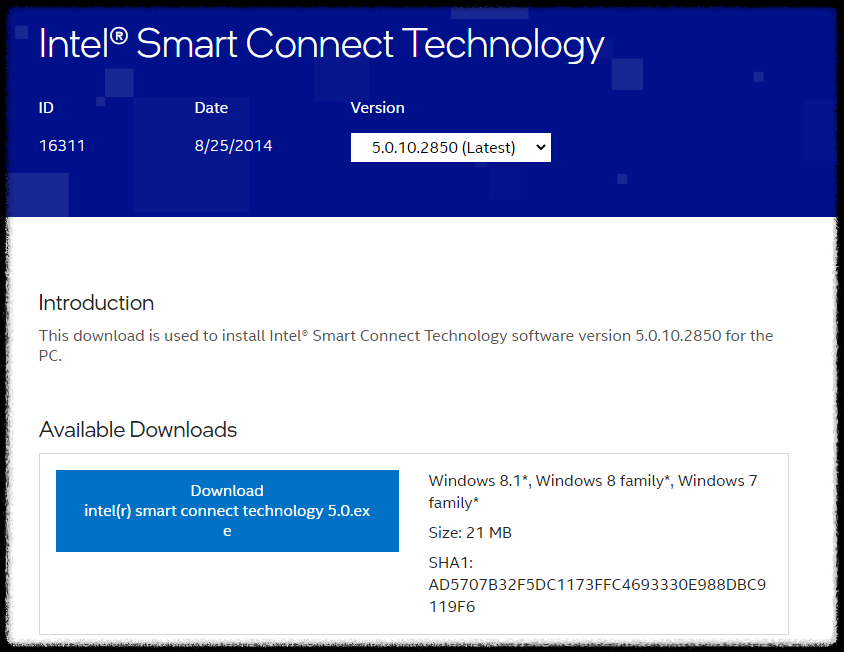Click the Available Downloads heading
The image size is (844, 652).
coord(138,430)
